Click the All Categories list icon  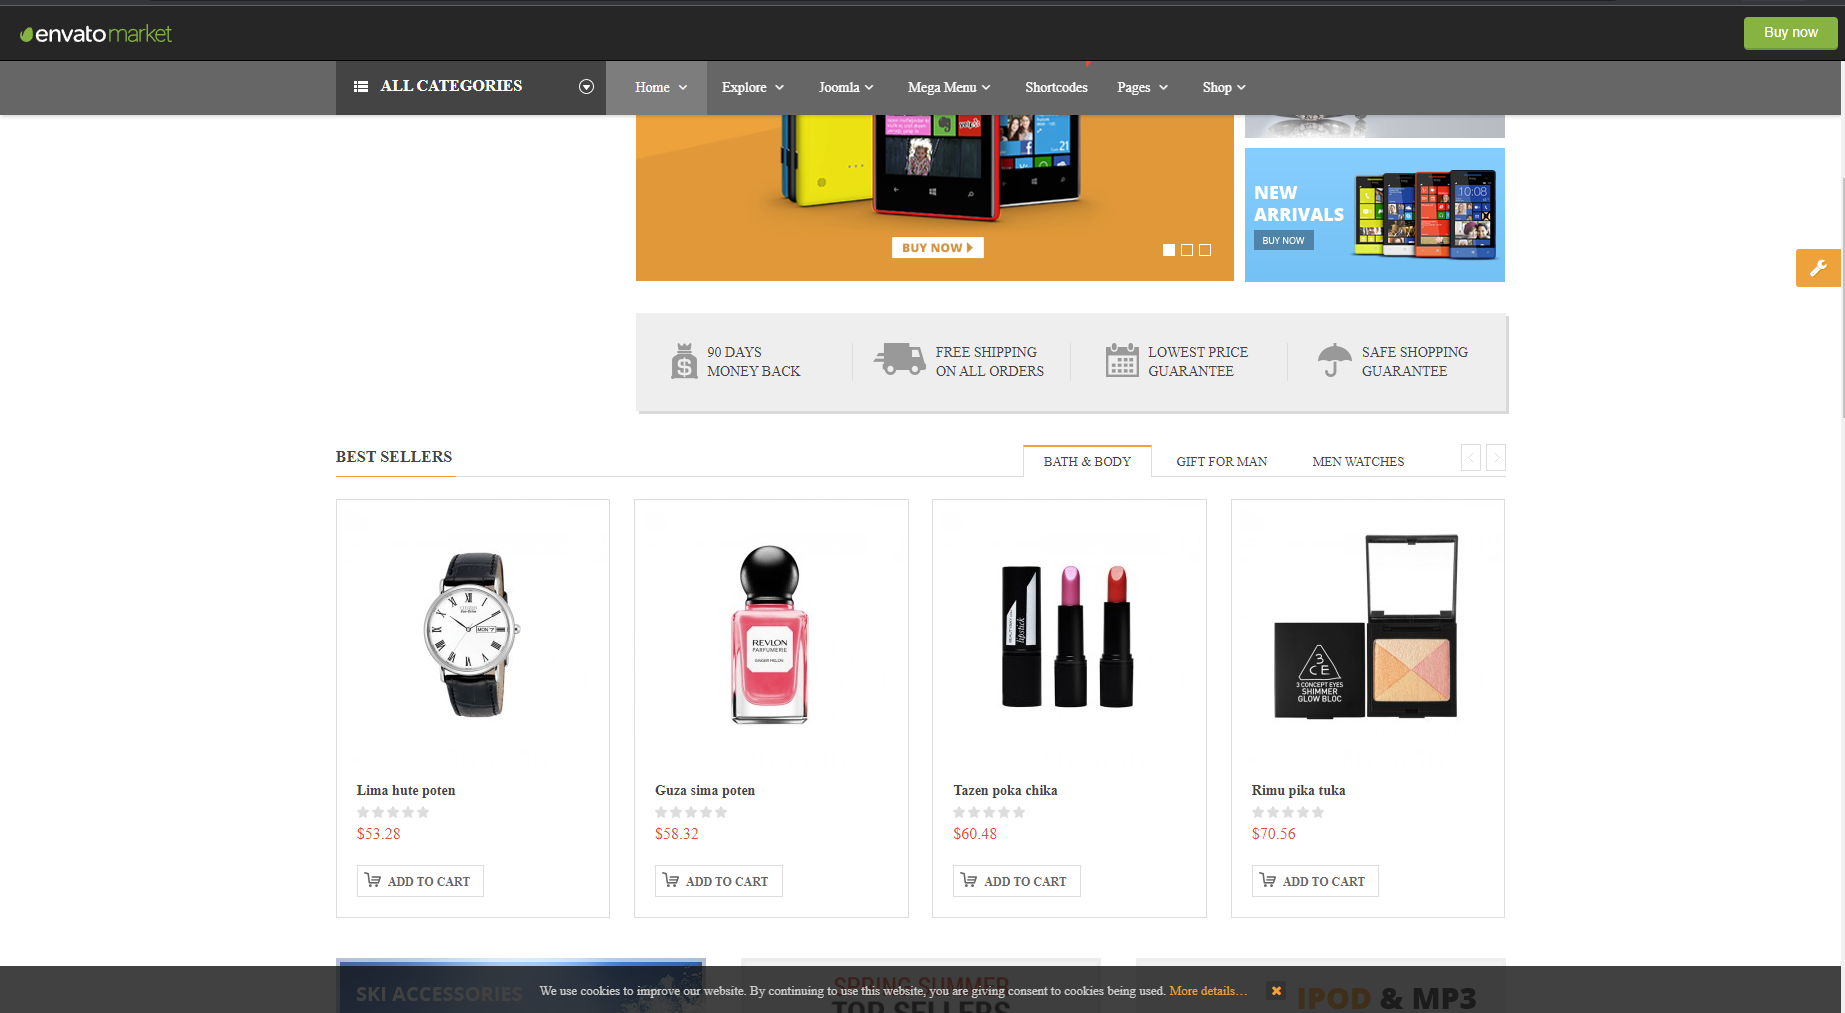coord(361,87)
